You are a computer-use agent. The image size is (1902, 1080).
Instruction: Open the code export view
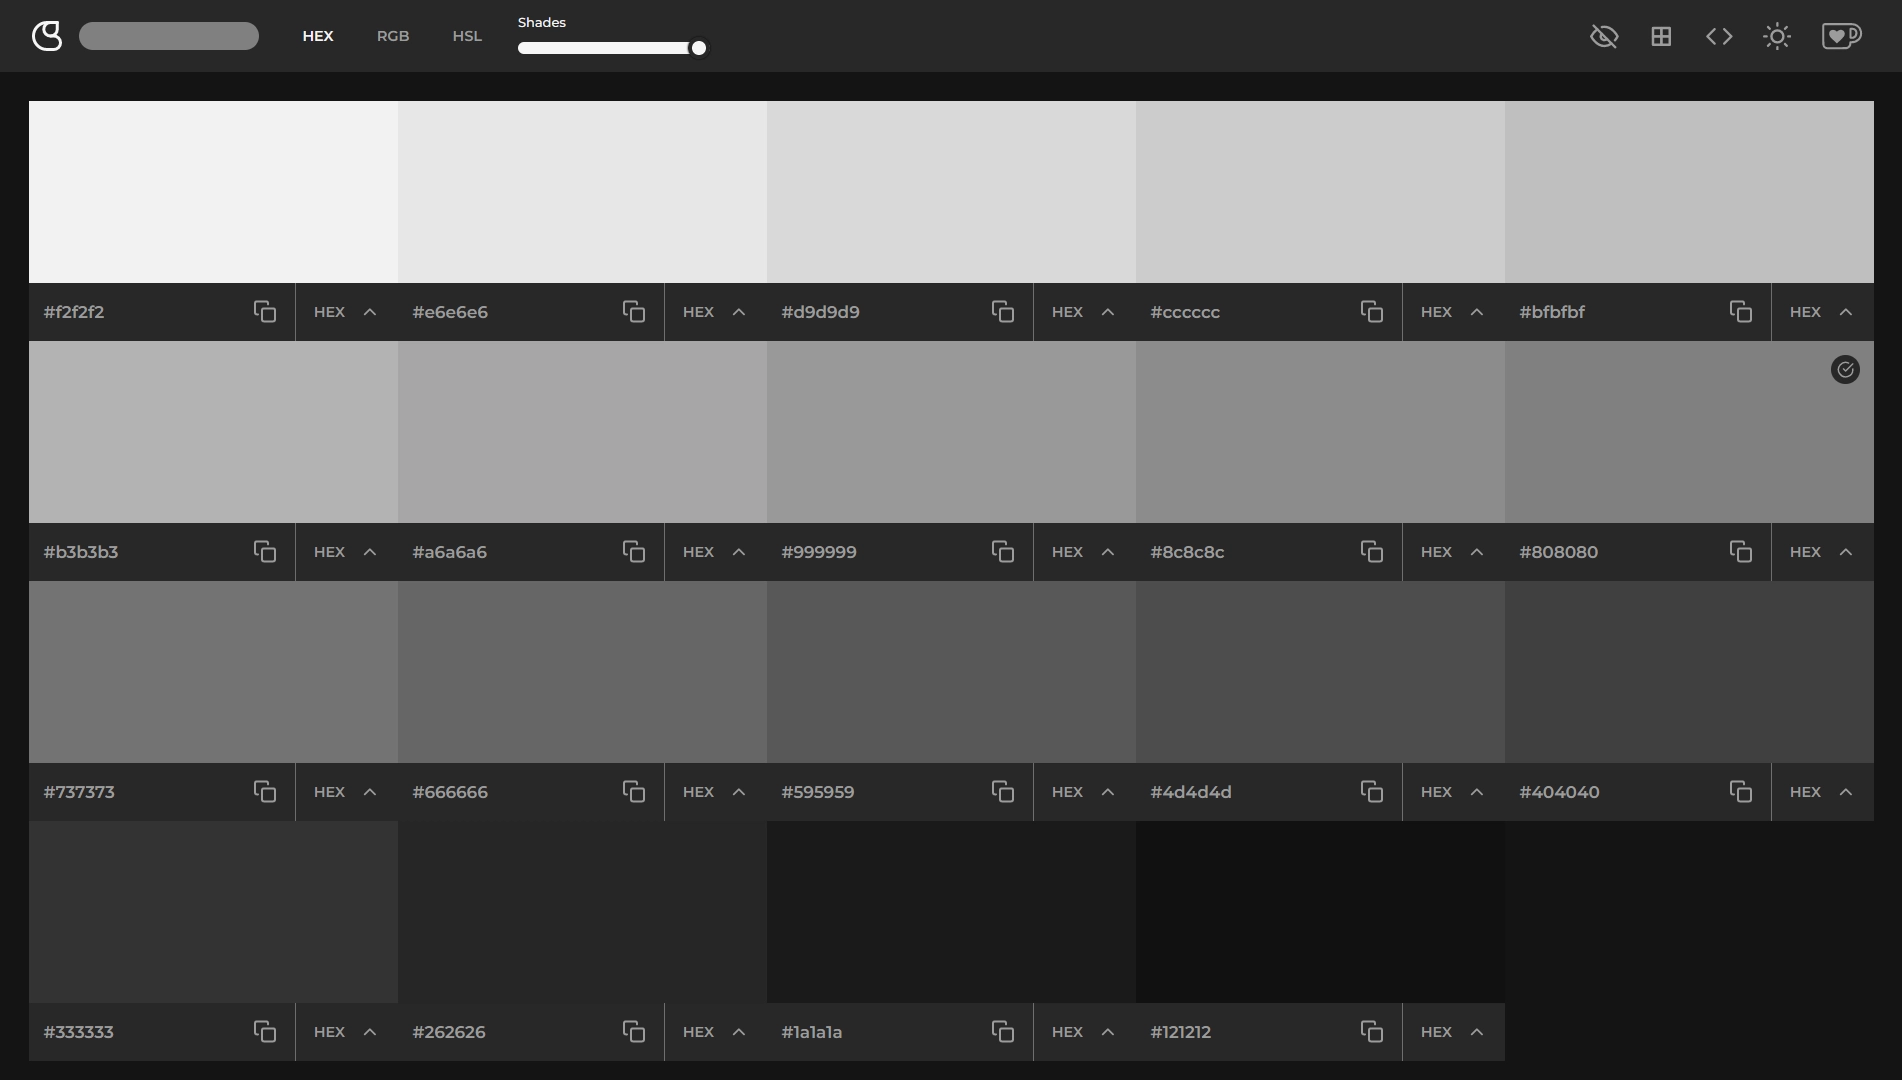[1719, 36]
